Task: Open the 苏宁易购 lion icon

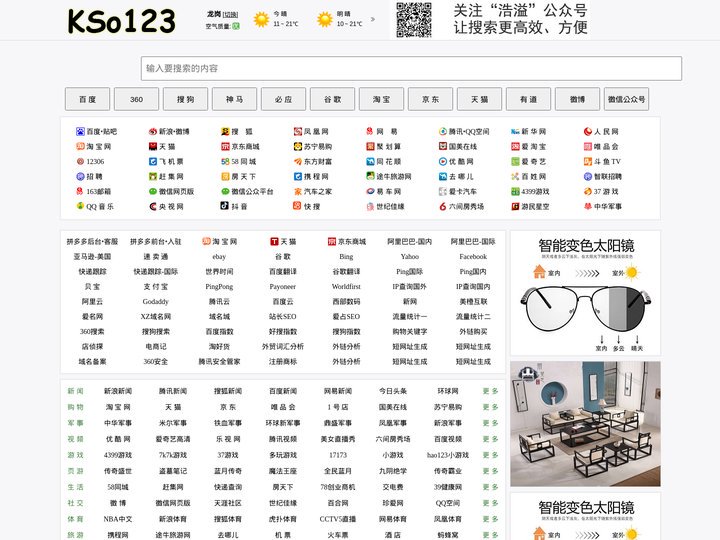Action: (x=298, y=146)
